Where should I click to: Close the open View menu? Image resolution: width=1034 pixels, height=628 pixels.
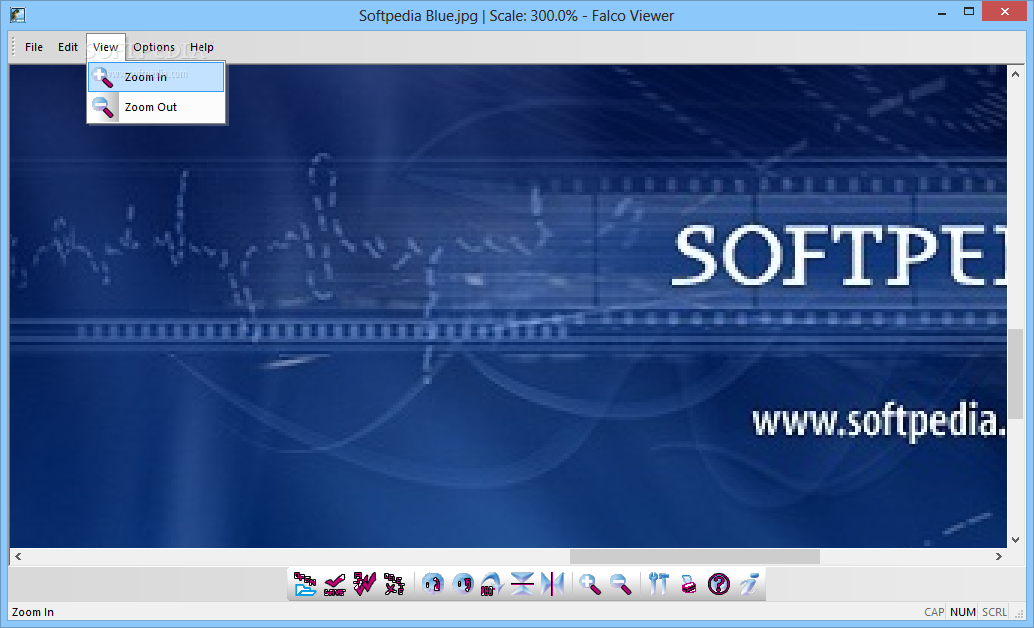point(106,47)
